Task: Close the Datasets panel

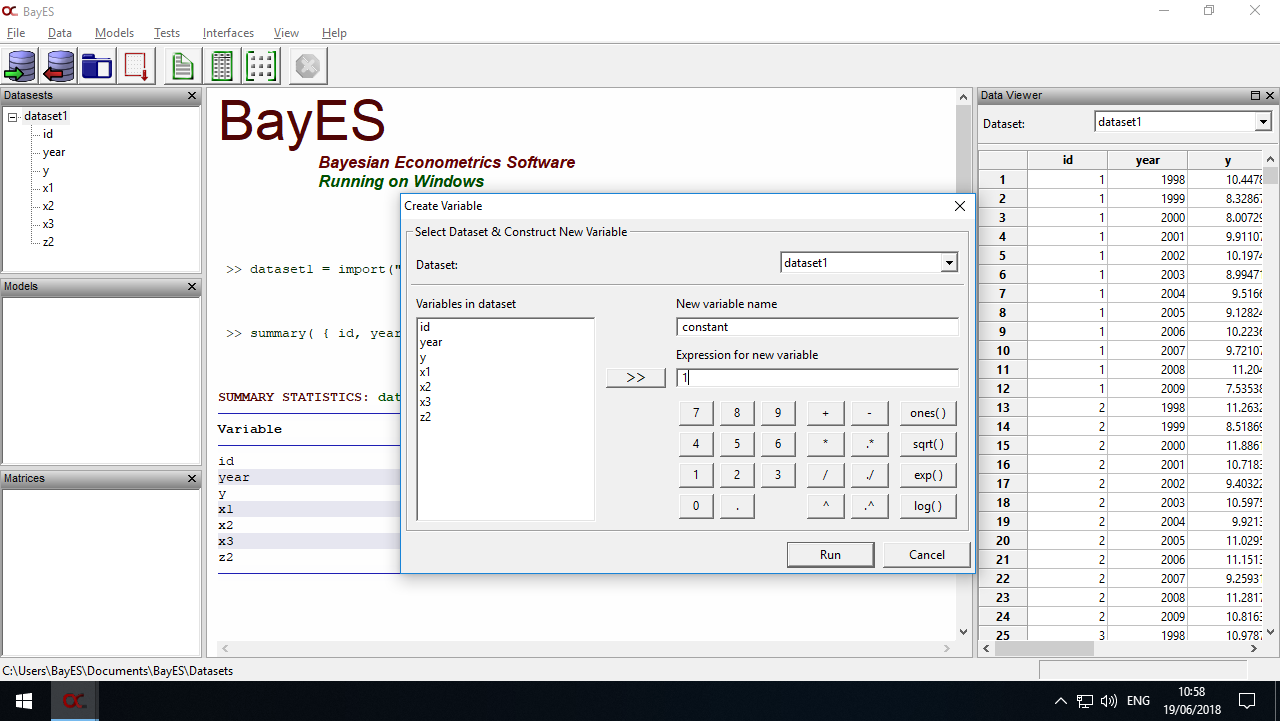Action: coord(192,96)
